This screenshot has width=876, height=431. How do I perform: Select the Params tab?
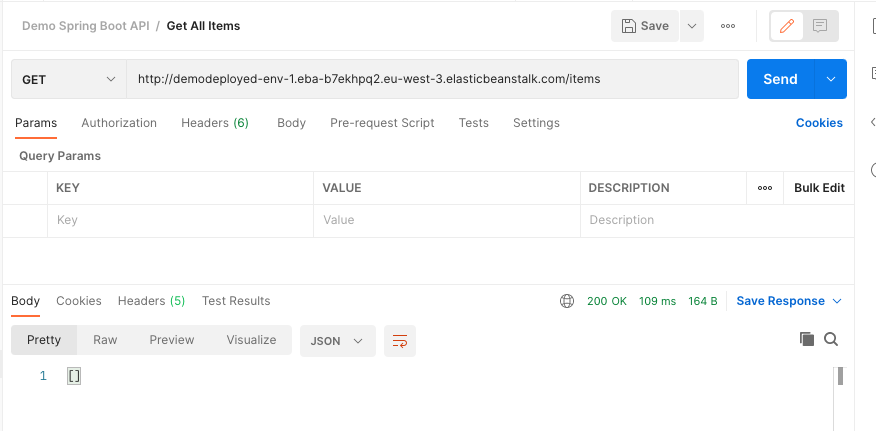(36, 123)
